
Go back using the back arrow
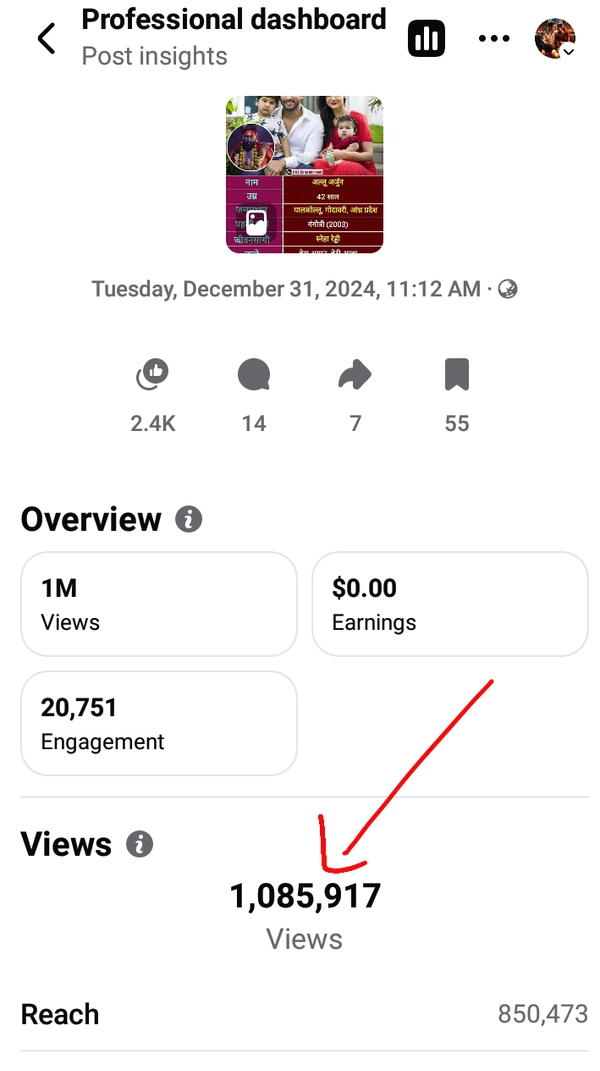click(x=46, y=39)
